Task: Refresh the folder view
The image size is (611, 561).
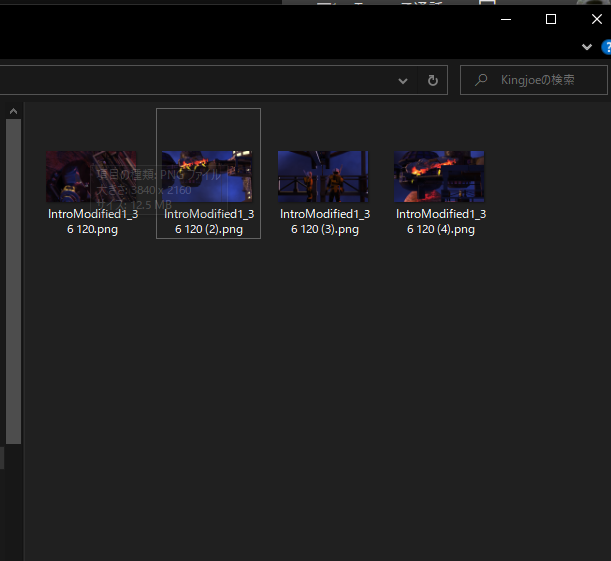Action: point(433,80)
